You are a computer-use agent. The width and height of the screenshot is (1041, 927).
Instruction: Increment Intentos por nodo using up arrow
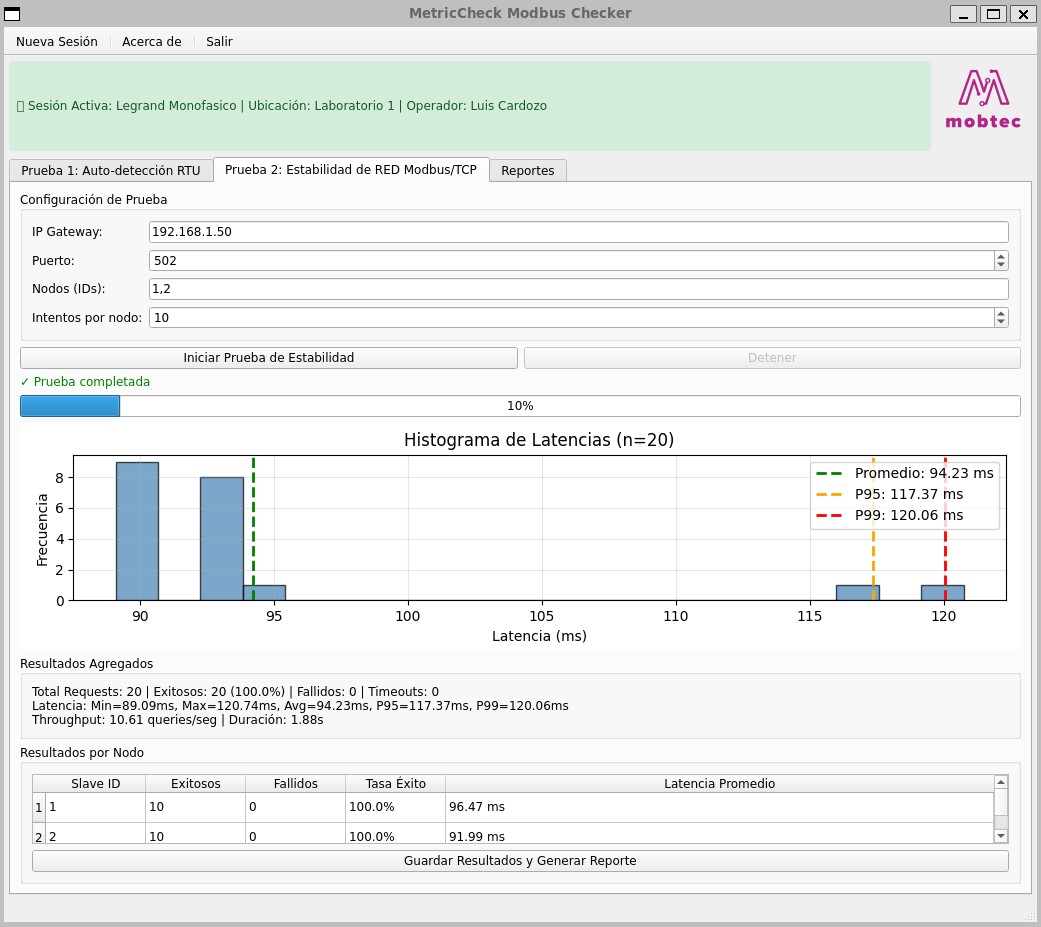[x=1001, y=313]
